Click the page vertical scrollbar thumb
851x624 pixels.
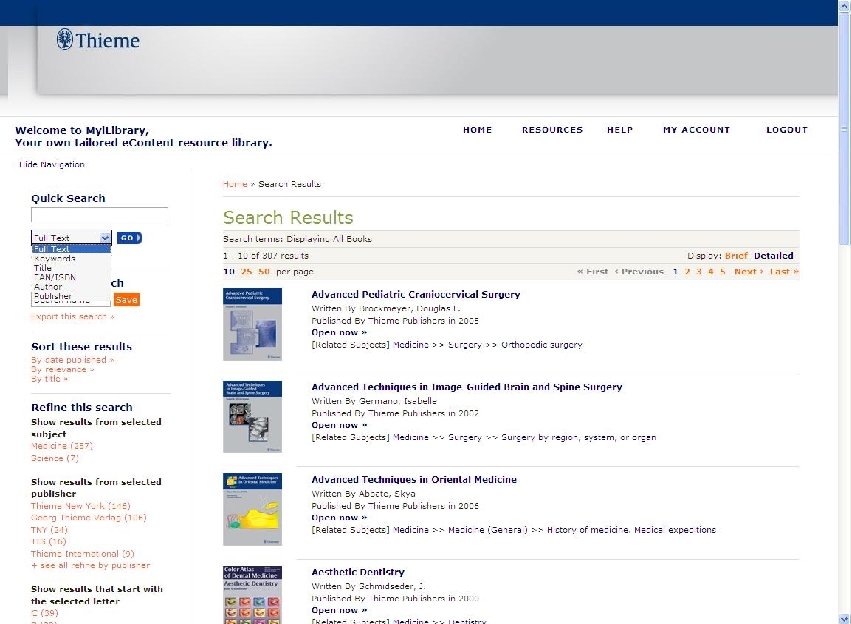tap(844, 129)
